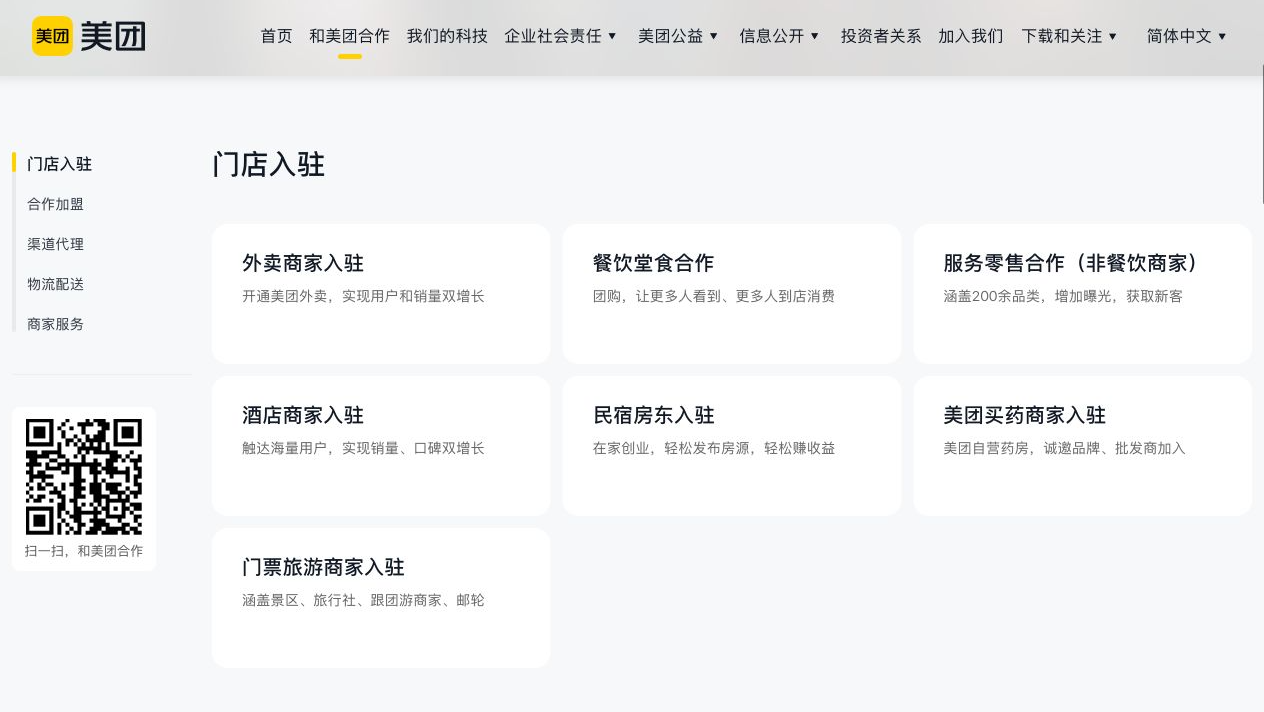Select 合作加盟 in the sidebar
The width and height of the screenshot is (1264, 712).
coord(55,204)
